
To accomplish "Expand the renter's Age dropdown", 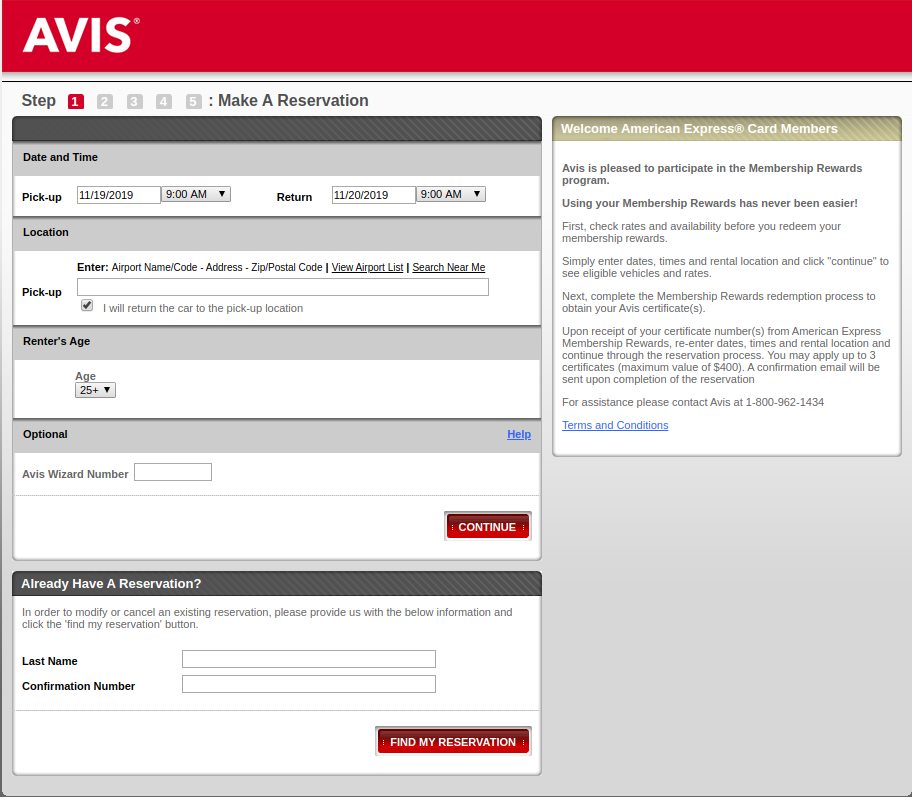I will (95, 390).
